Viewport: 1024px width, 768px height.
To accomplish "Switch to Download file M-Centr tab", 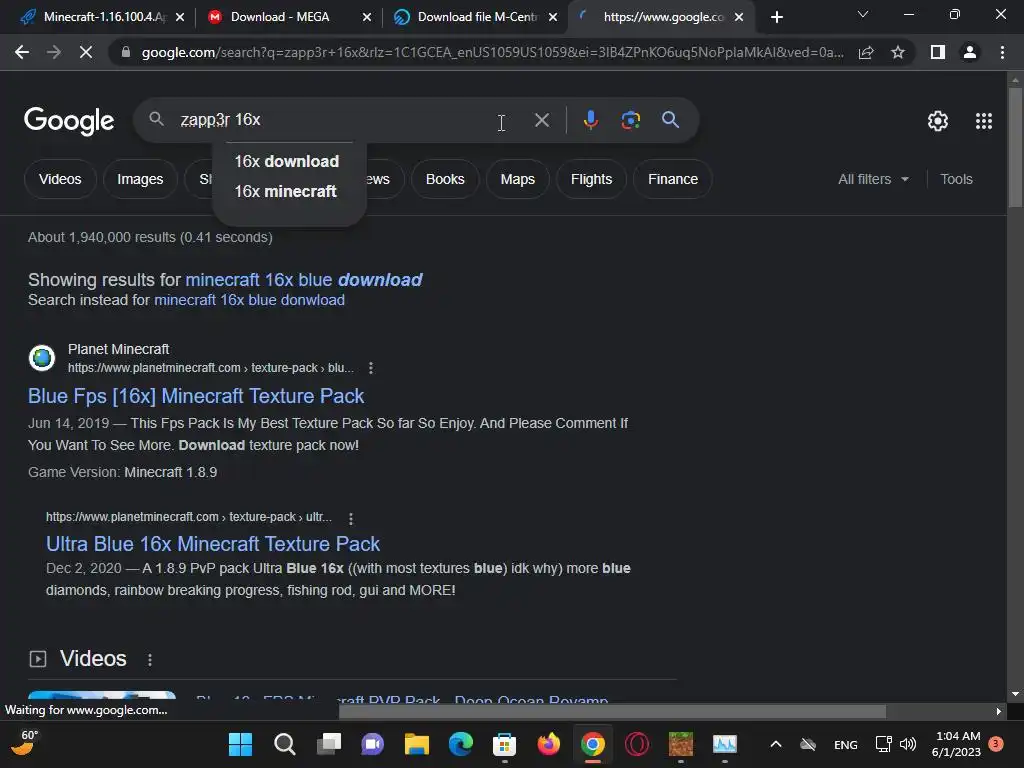I will 477,17.
